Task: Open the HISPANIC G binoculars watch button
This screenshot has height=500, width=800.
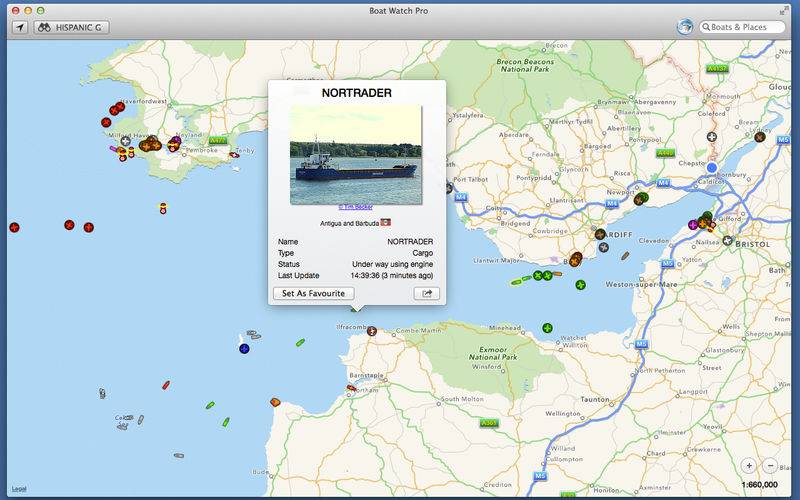Action: click(x=71, y=27)
